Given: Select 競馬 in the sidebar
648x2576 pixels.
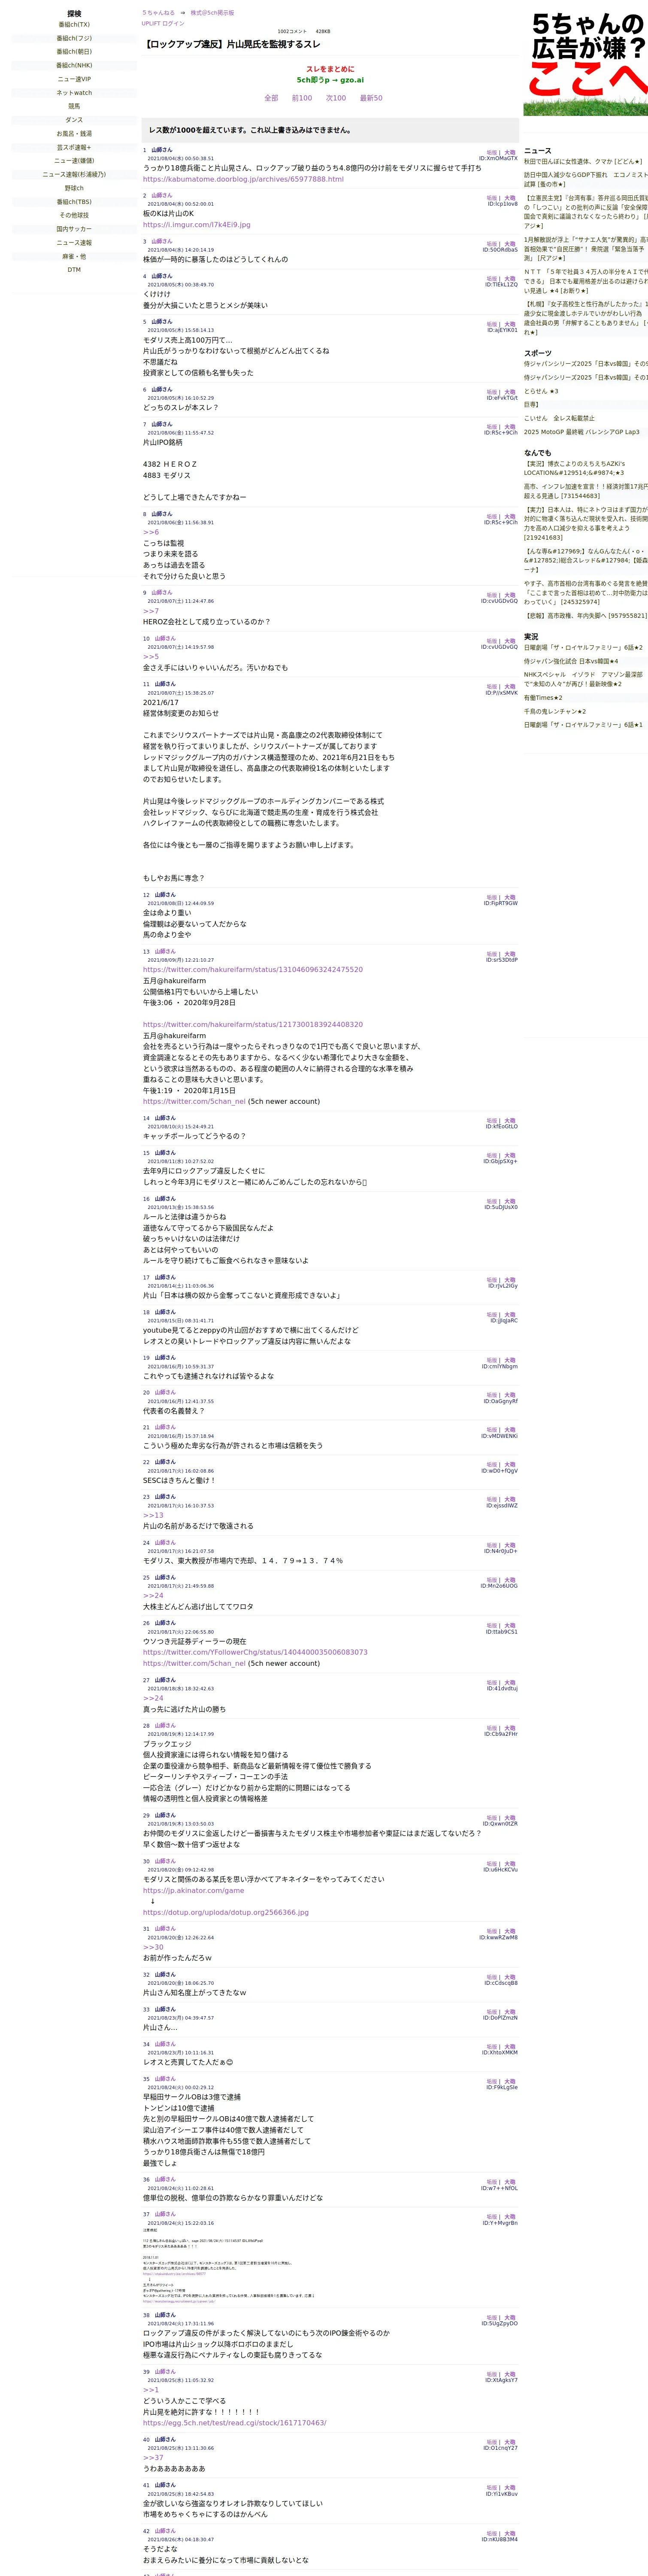Looking at the screenshot, I should coord(74,106).
